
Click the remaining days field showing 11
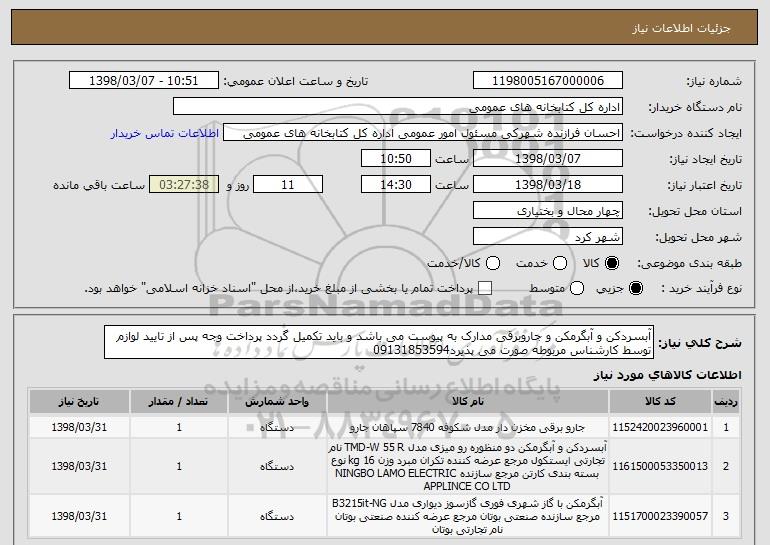(x=288, y=185)
